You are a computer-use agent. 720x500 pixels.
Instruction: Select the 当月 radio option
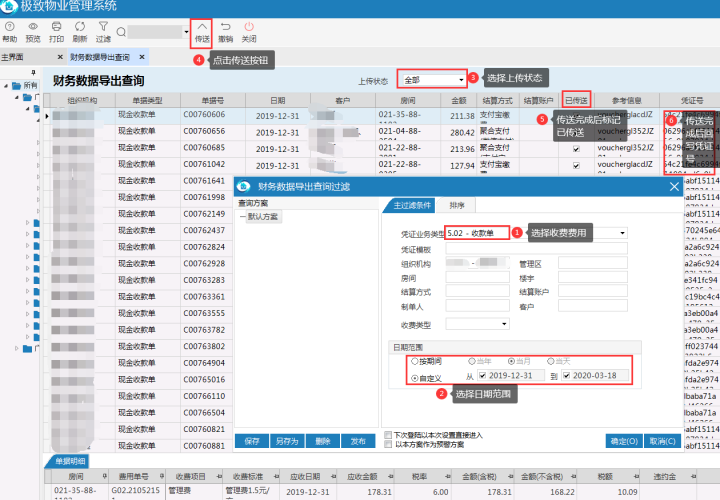point(511,361)
